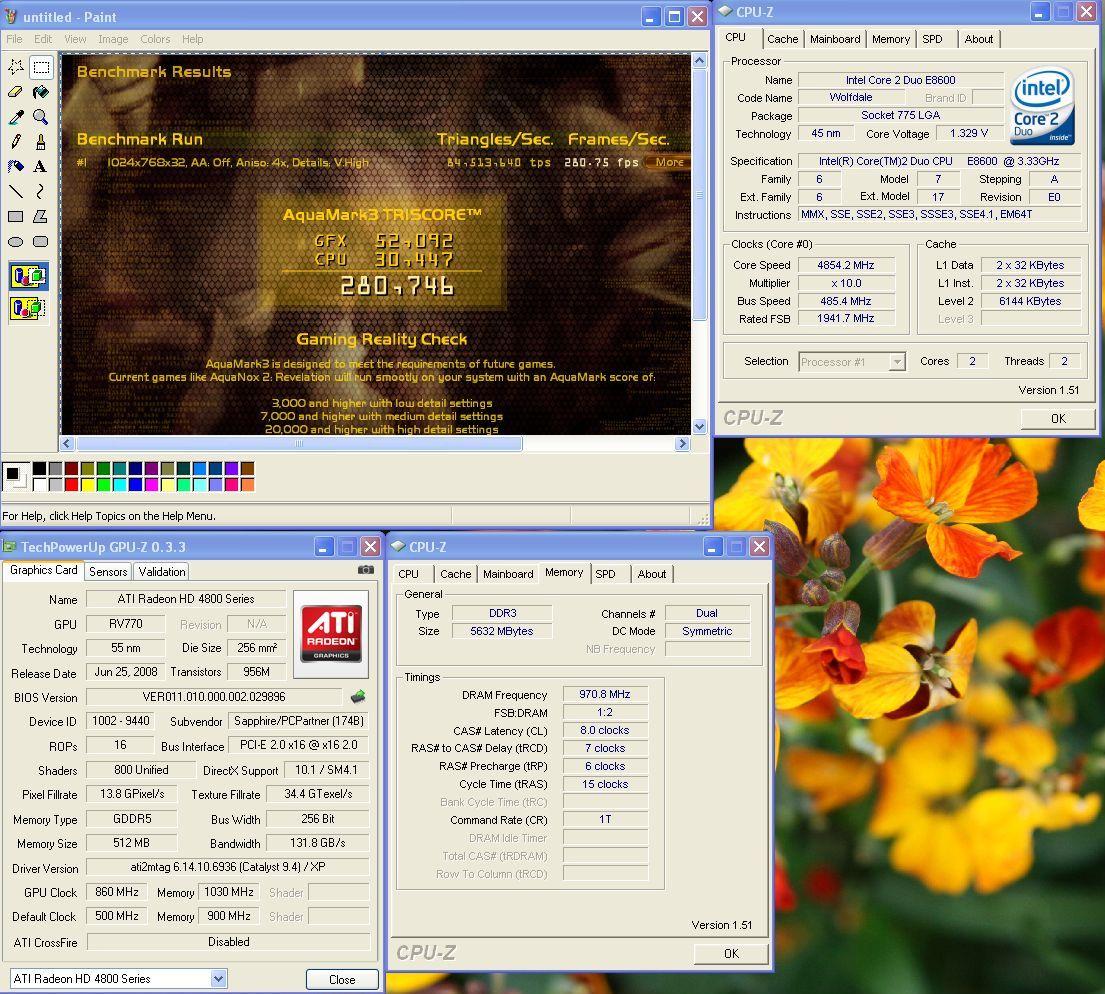Select the Text tool in Paint
The width and height of the screenshot is (1105, 994).
(x=41, y=166)
